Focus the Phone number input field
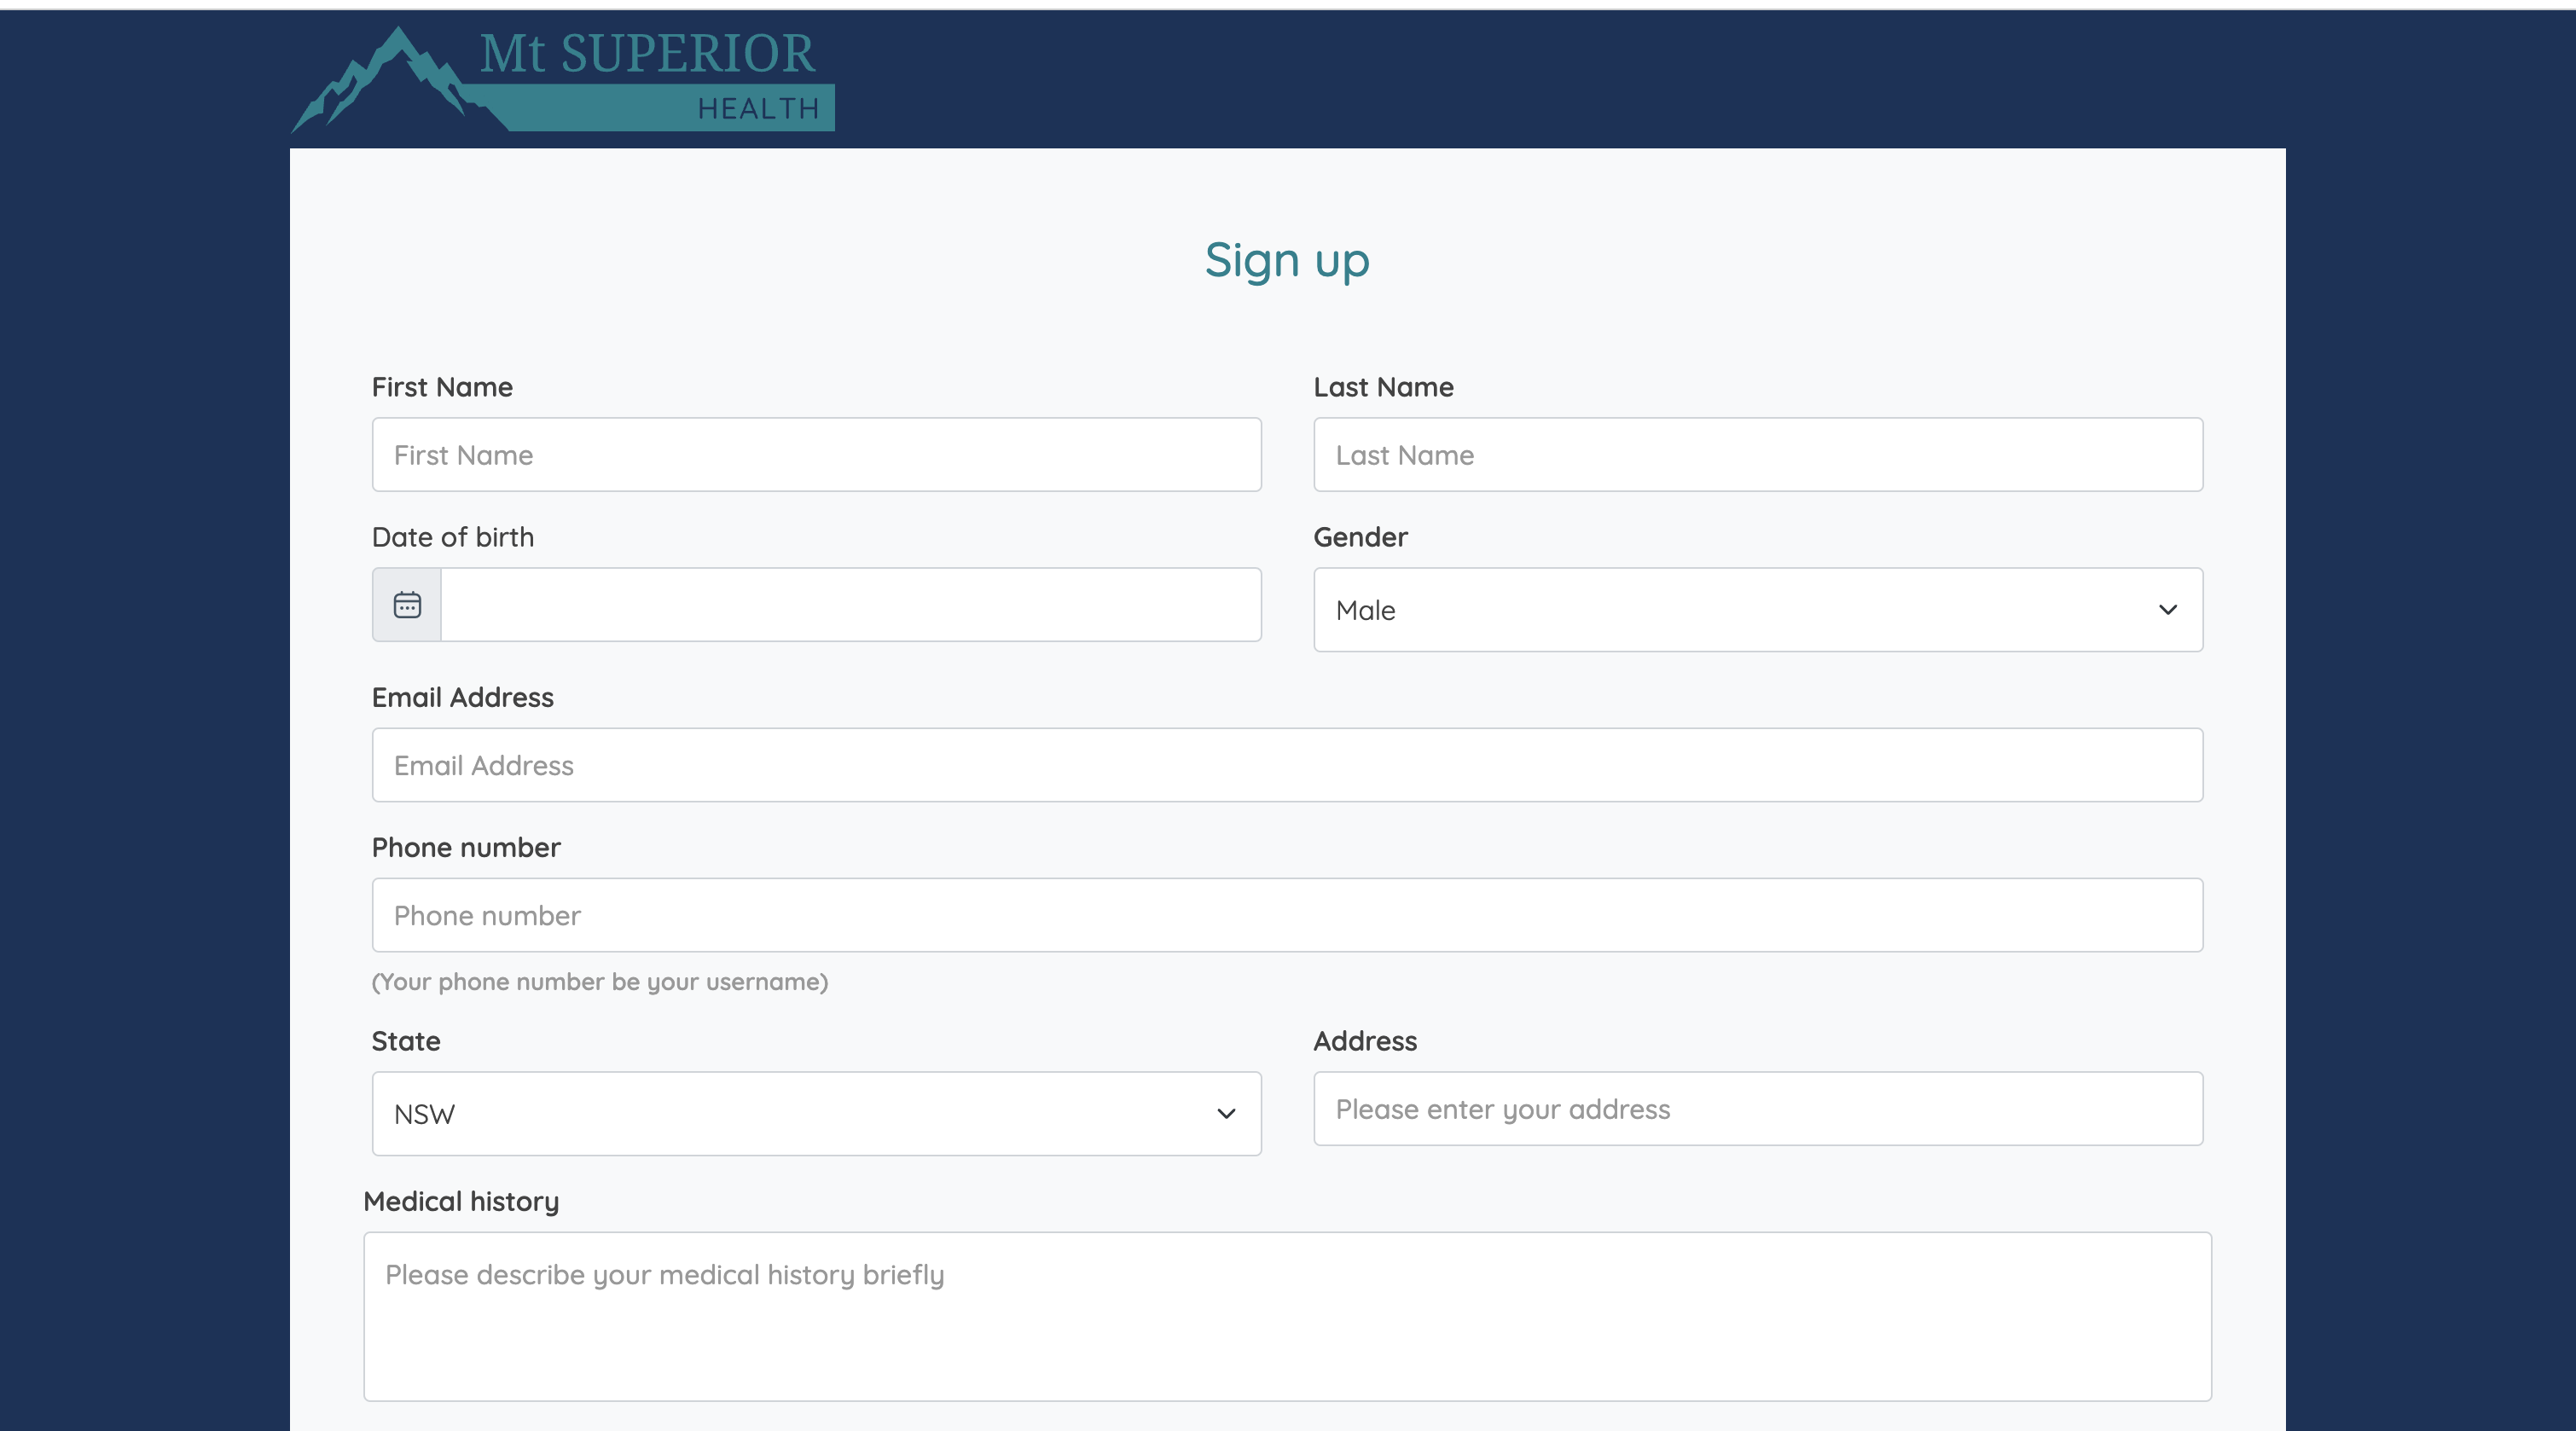 pos(1287,915)
